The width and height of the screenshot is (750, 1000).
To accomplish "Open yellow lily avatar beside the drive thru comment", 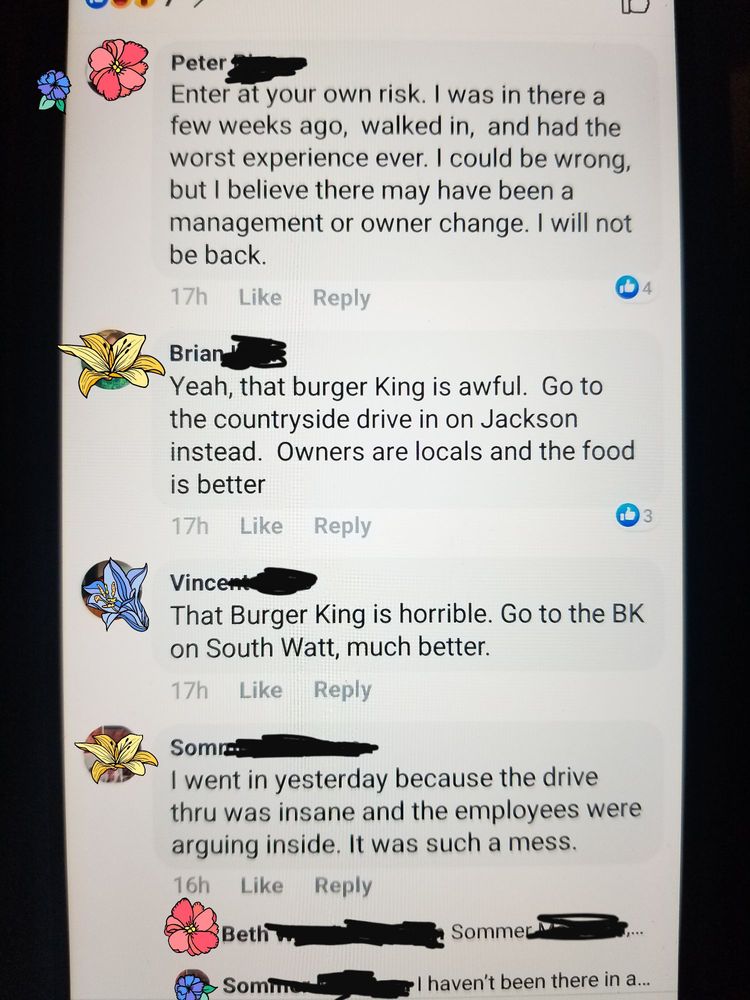I will click(116, 756).
